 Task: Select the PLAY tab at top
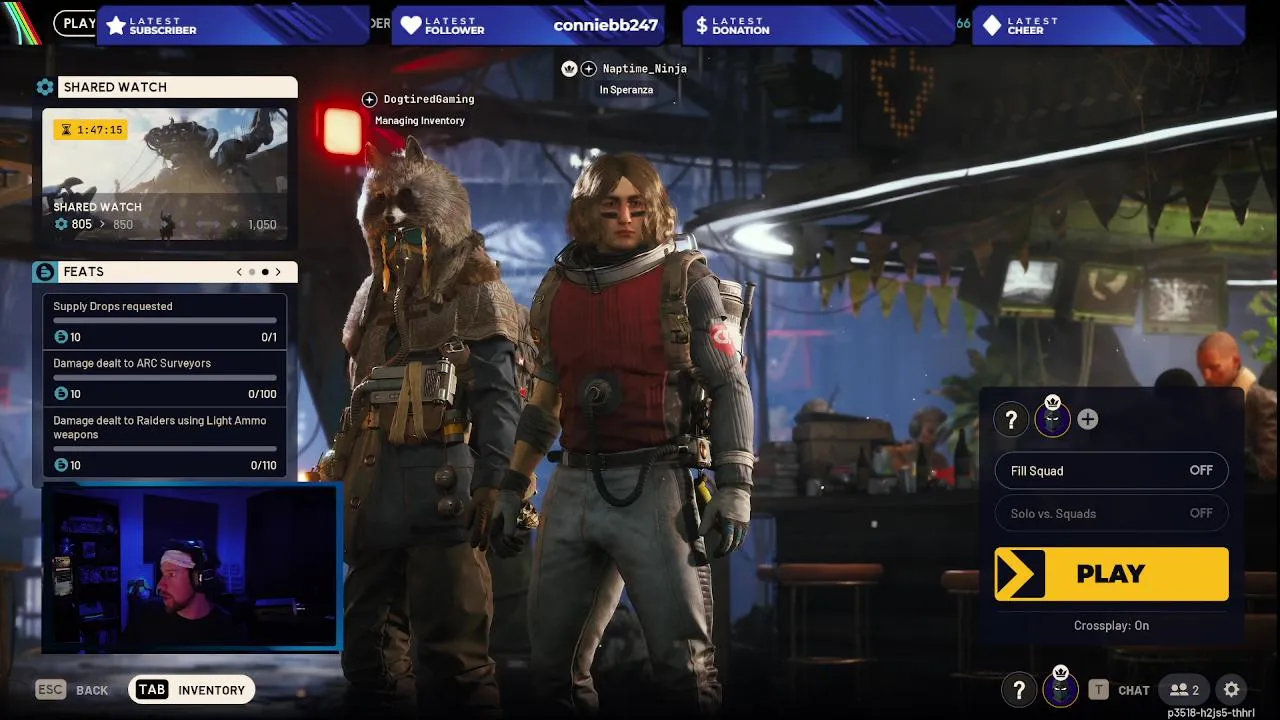point(76,23)
